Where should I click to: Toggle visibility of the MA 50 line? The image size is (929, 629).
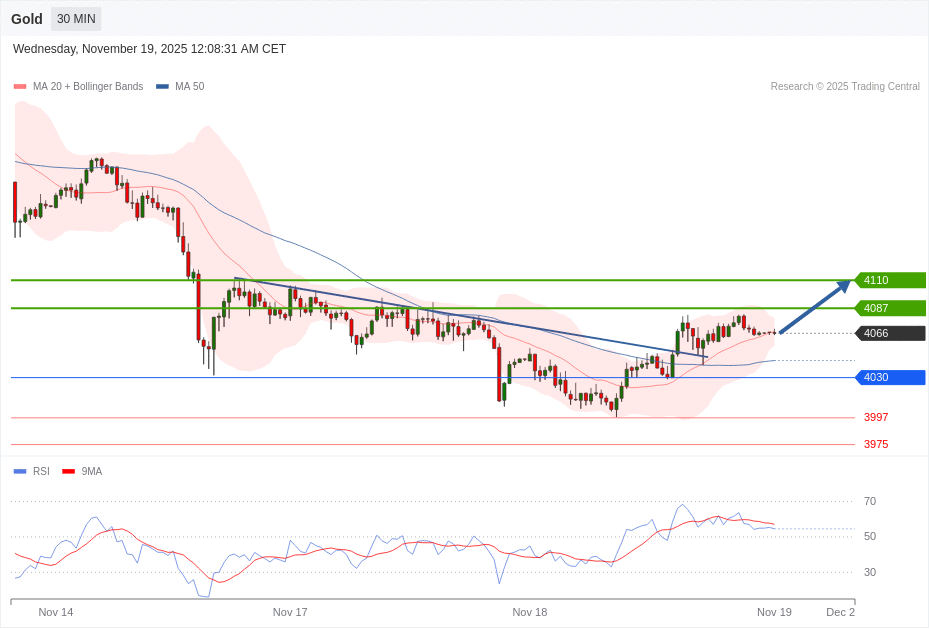pyautogui.click(x=160, y=86)
